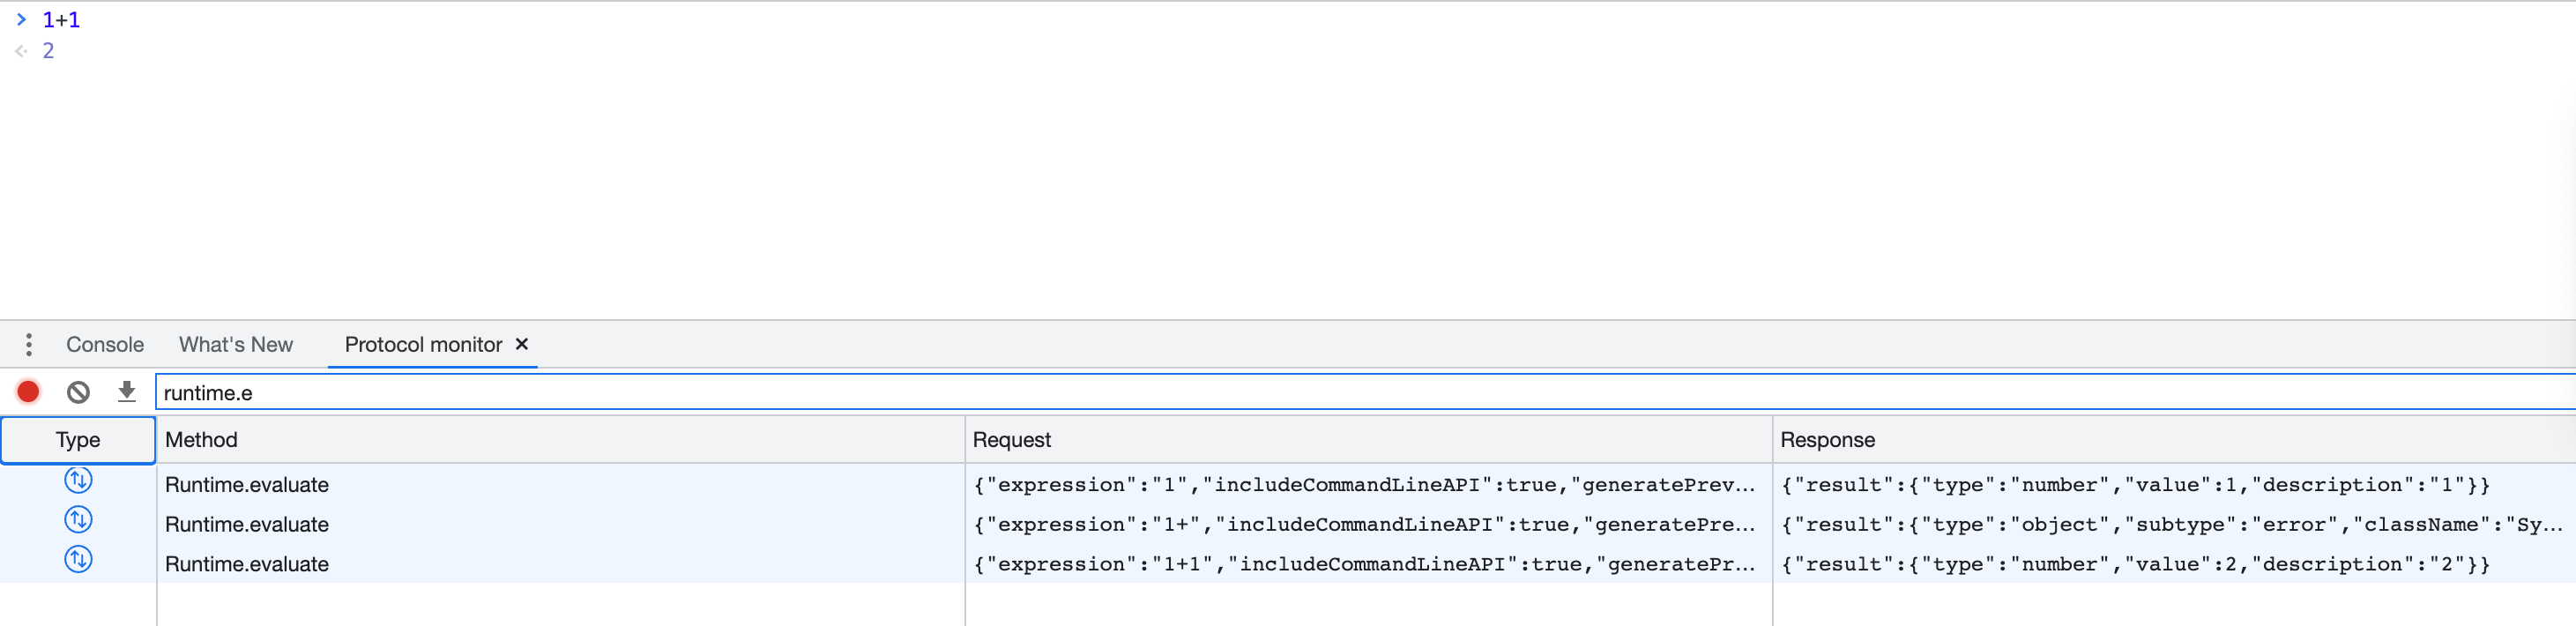Click the first row's request-response arrows icon
Image resolution: width=2576 pixels, height=626 pixels.
pyautogui.click(x=78, y=481)
